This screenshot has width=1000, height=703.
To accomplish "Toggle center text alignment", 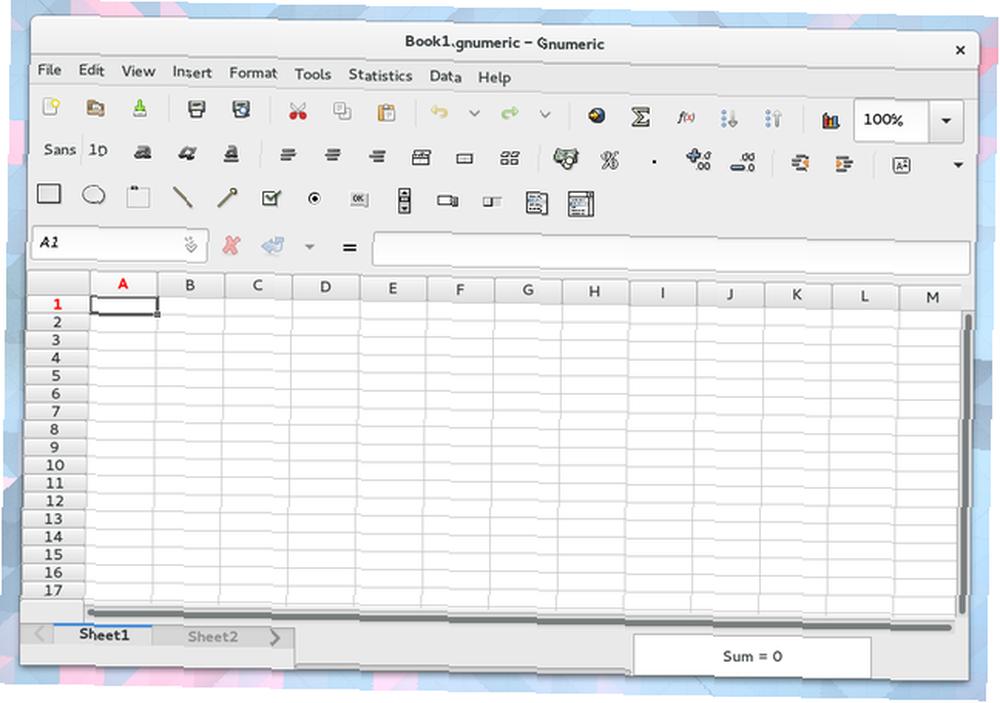I will pyautogui.click(x=333, y=155).
